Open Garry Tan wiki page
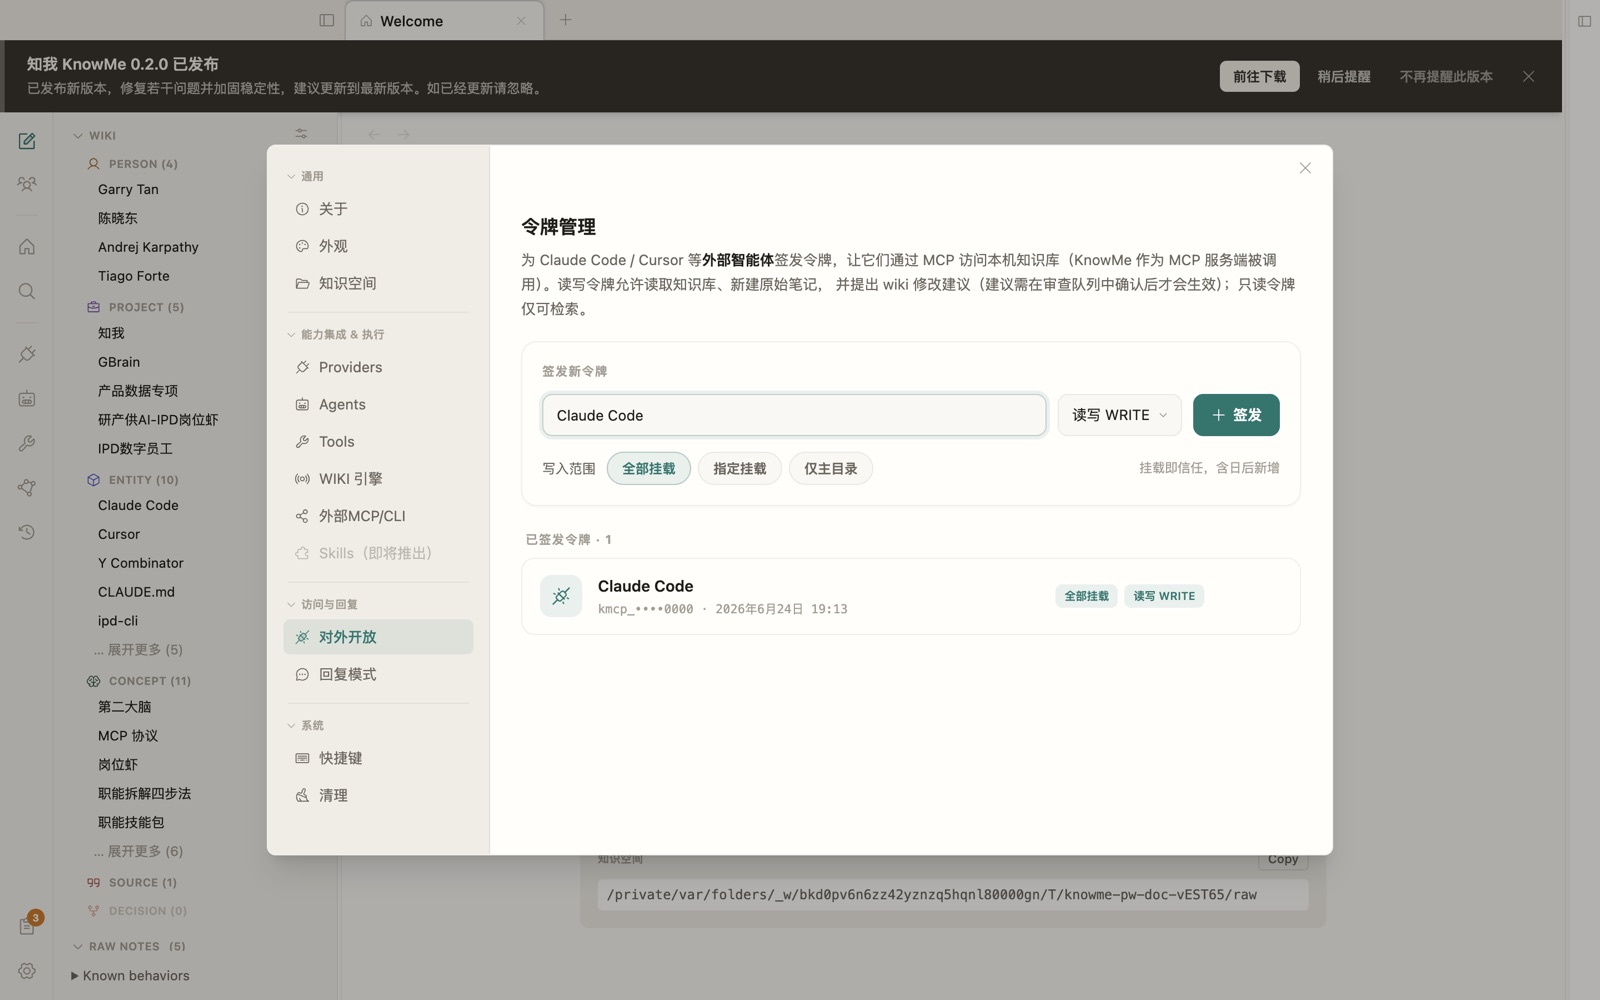The width and height of the screenshot is (1600, 1000). pos(128,189)
